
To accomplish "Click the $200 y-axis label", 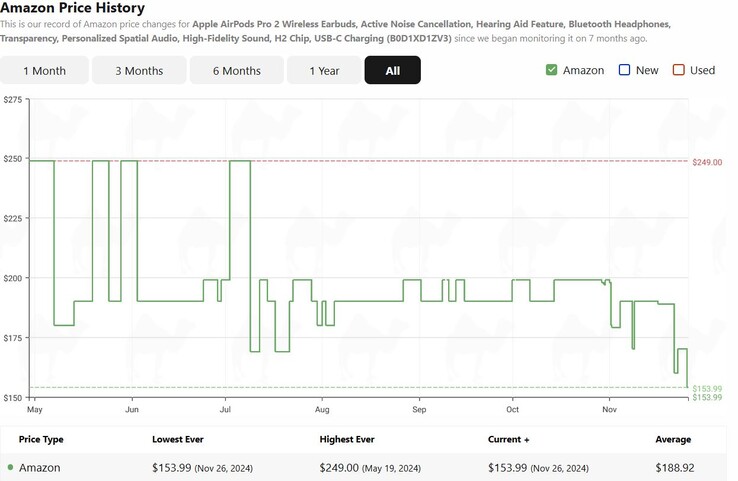I will [x=13, y=278].
